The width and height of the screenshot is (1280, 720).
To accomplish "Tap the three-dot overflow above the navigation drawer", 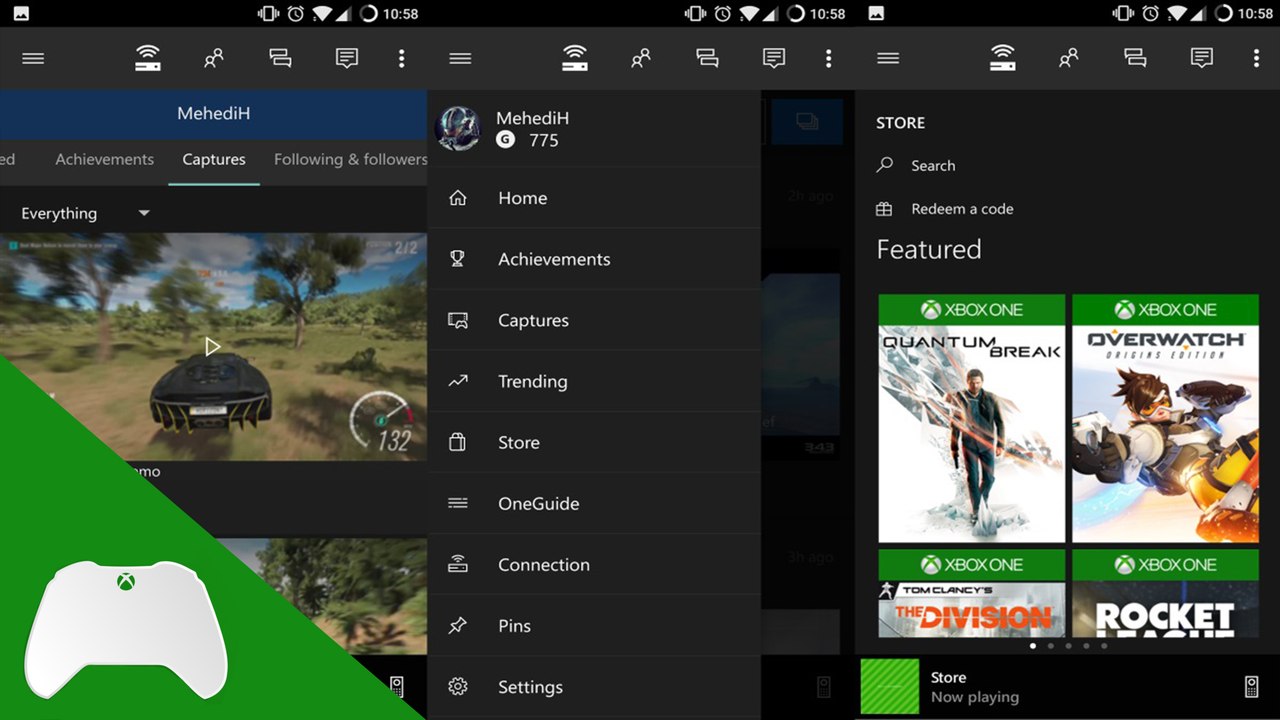I will point(828,58).
